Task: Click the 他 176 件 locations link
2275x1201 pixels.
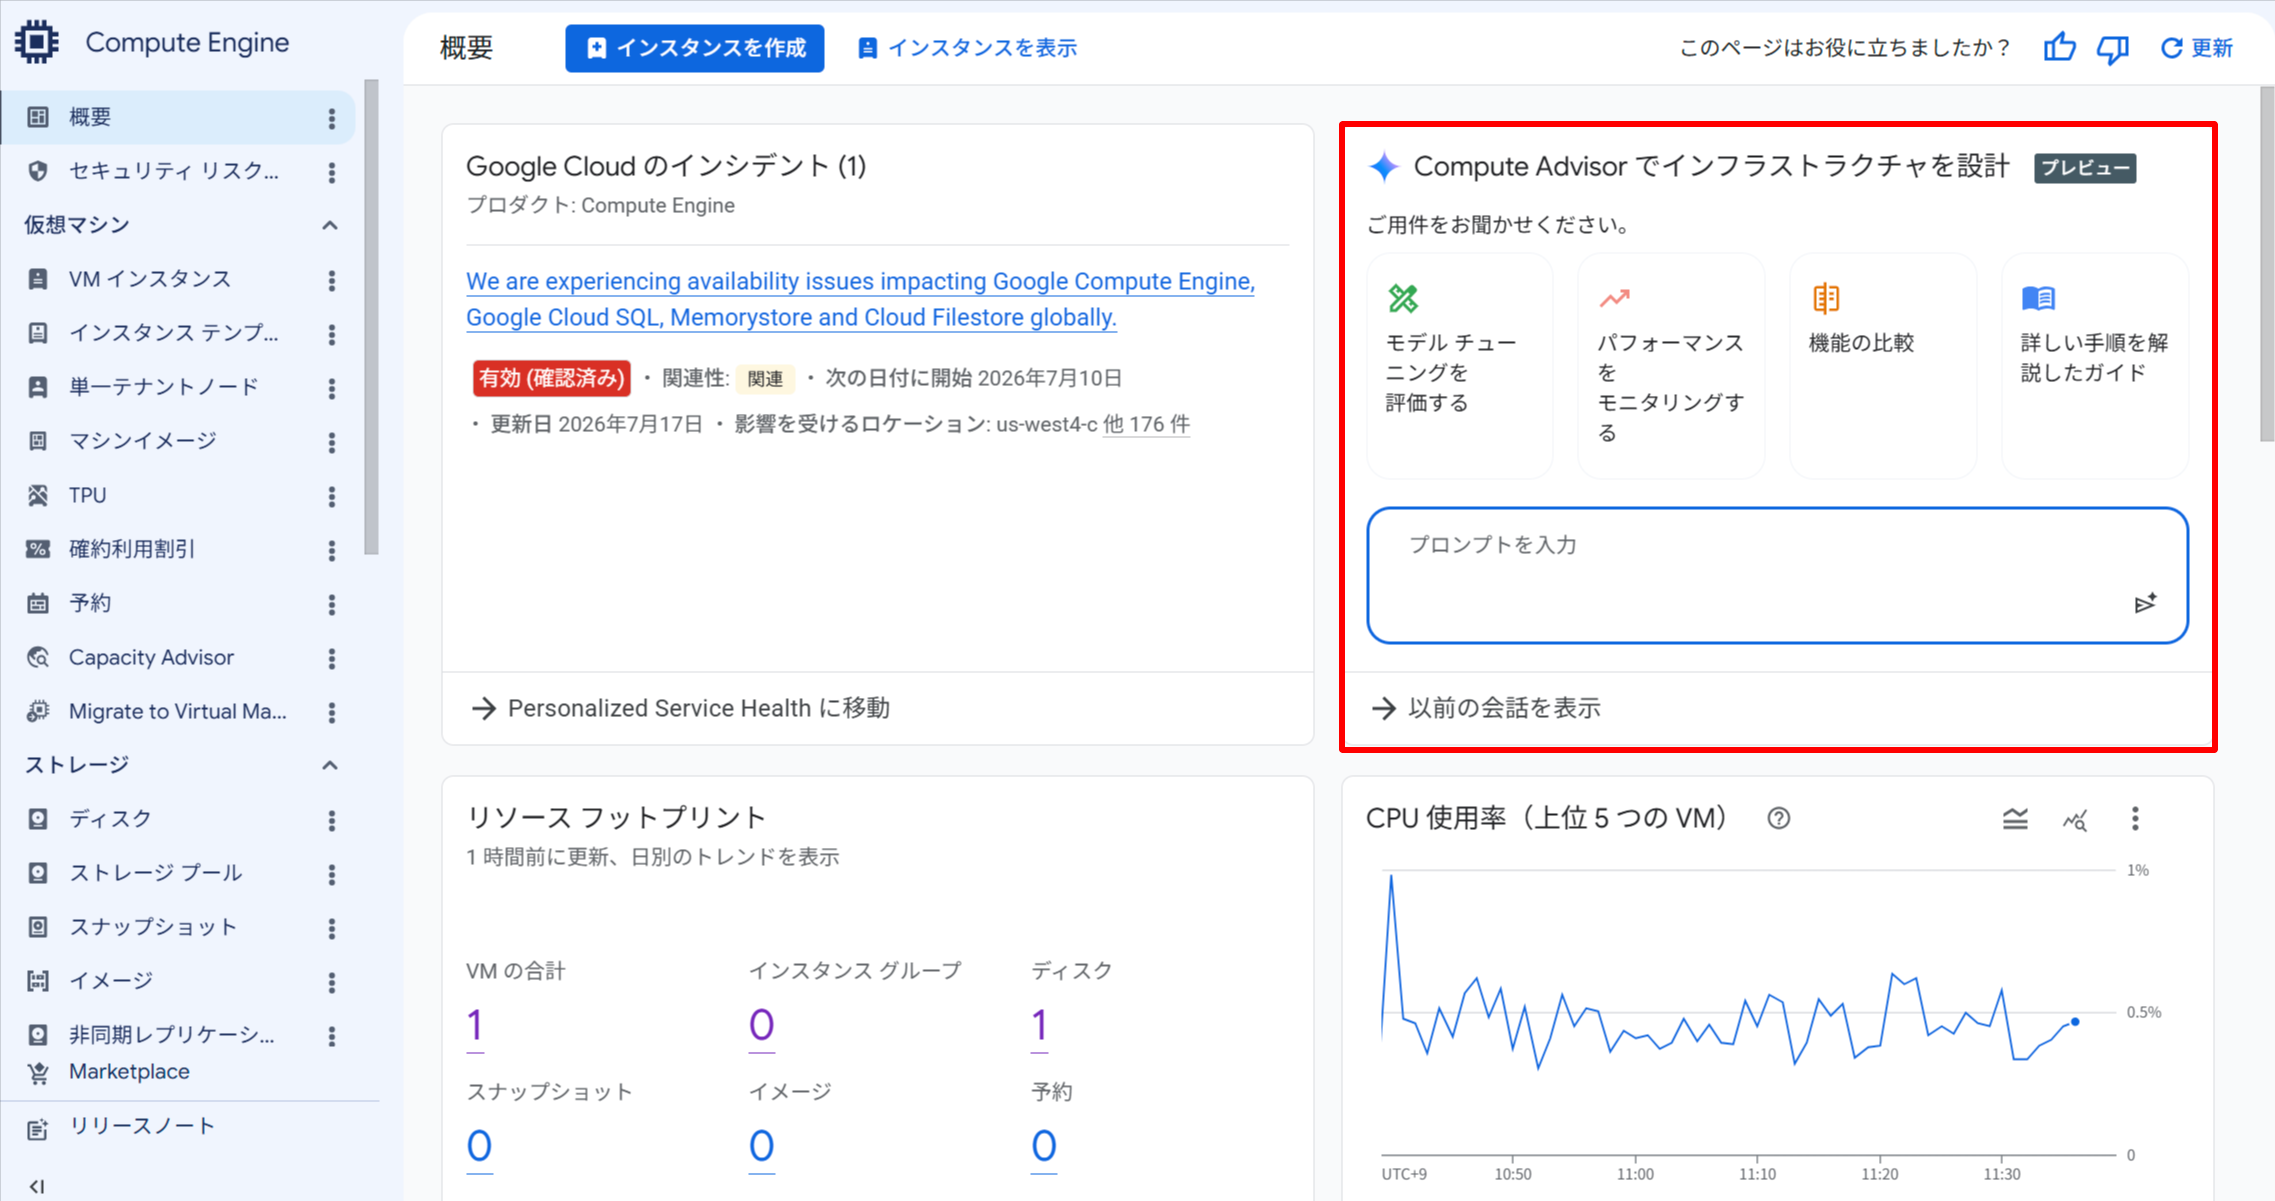Action: [1146, 424]
